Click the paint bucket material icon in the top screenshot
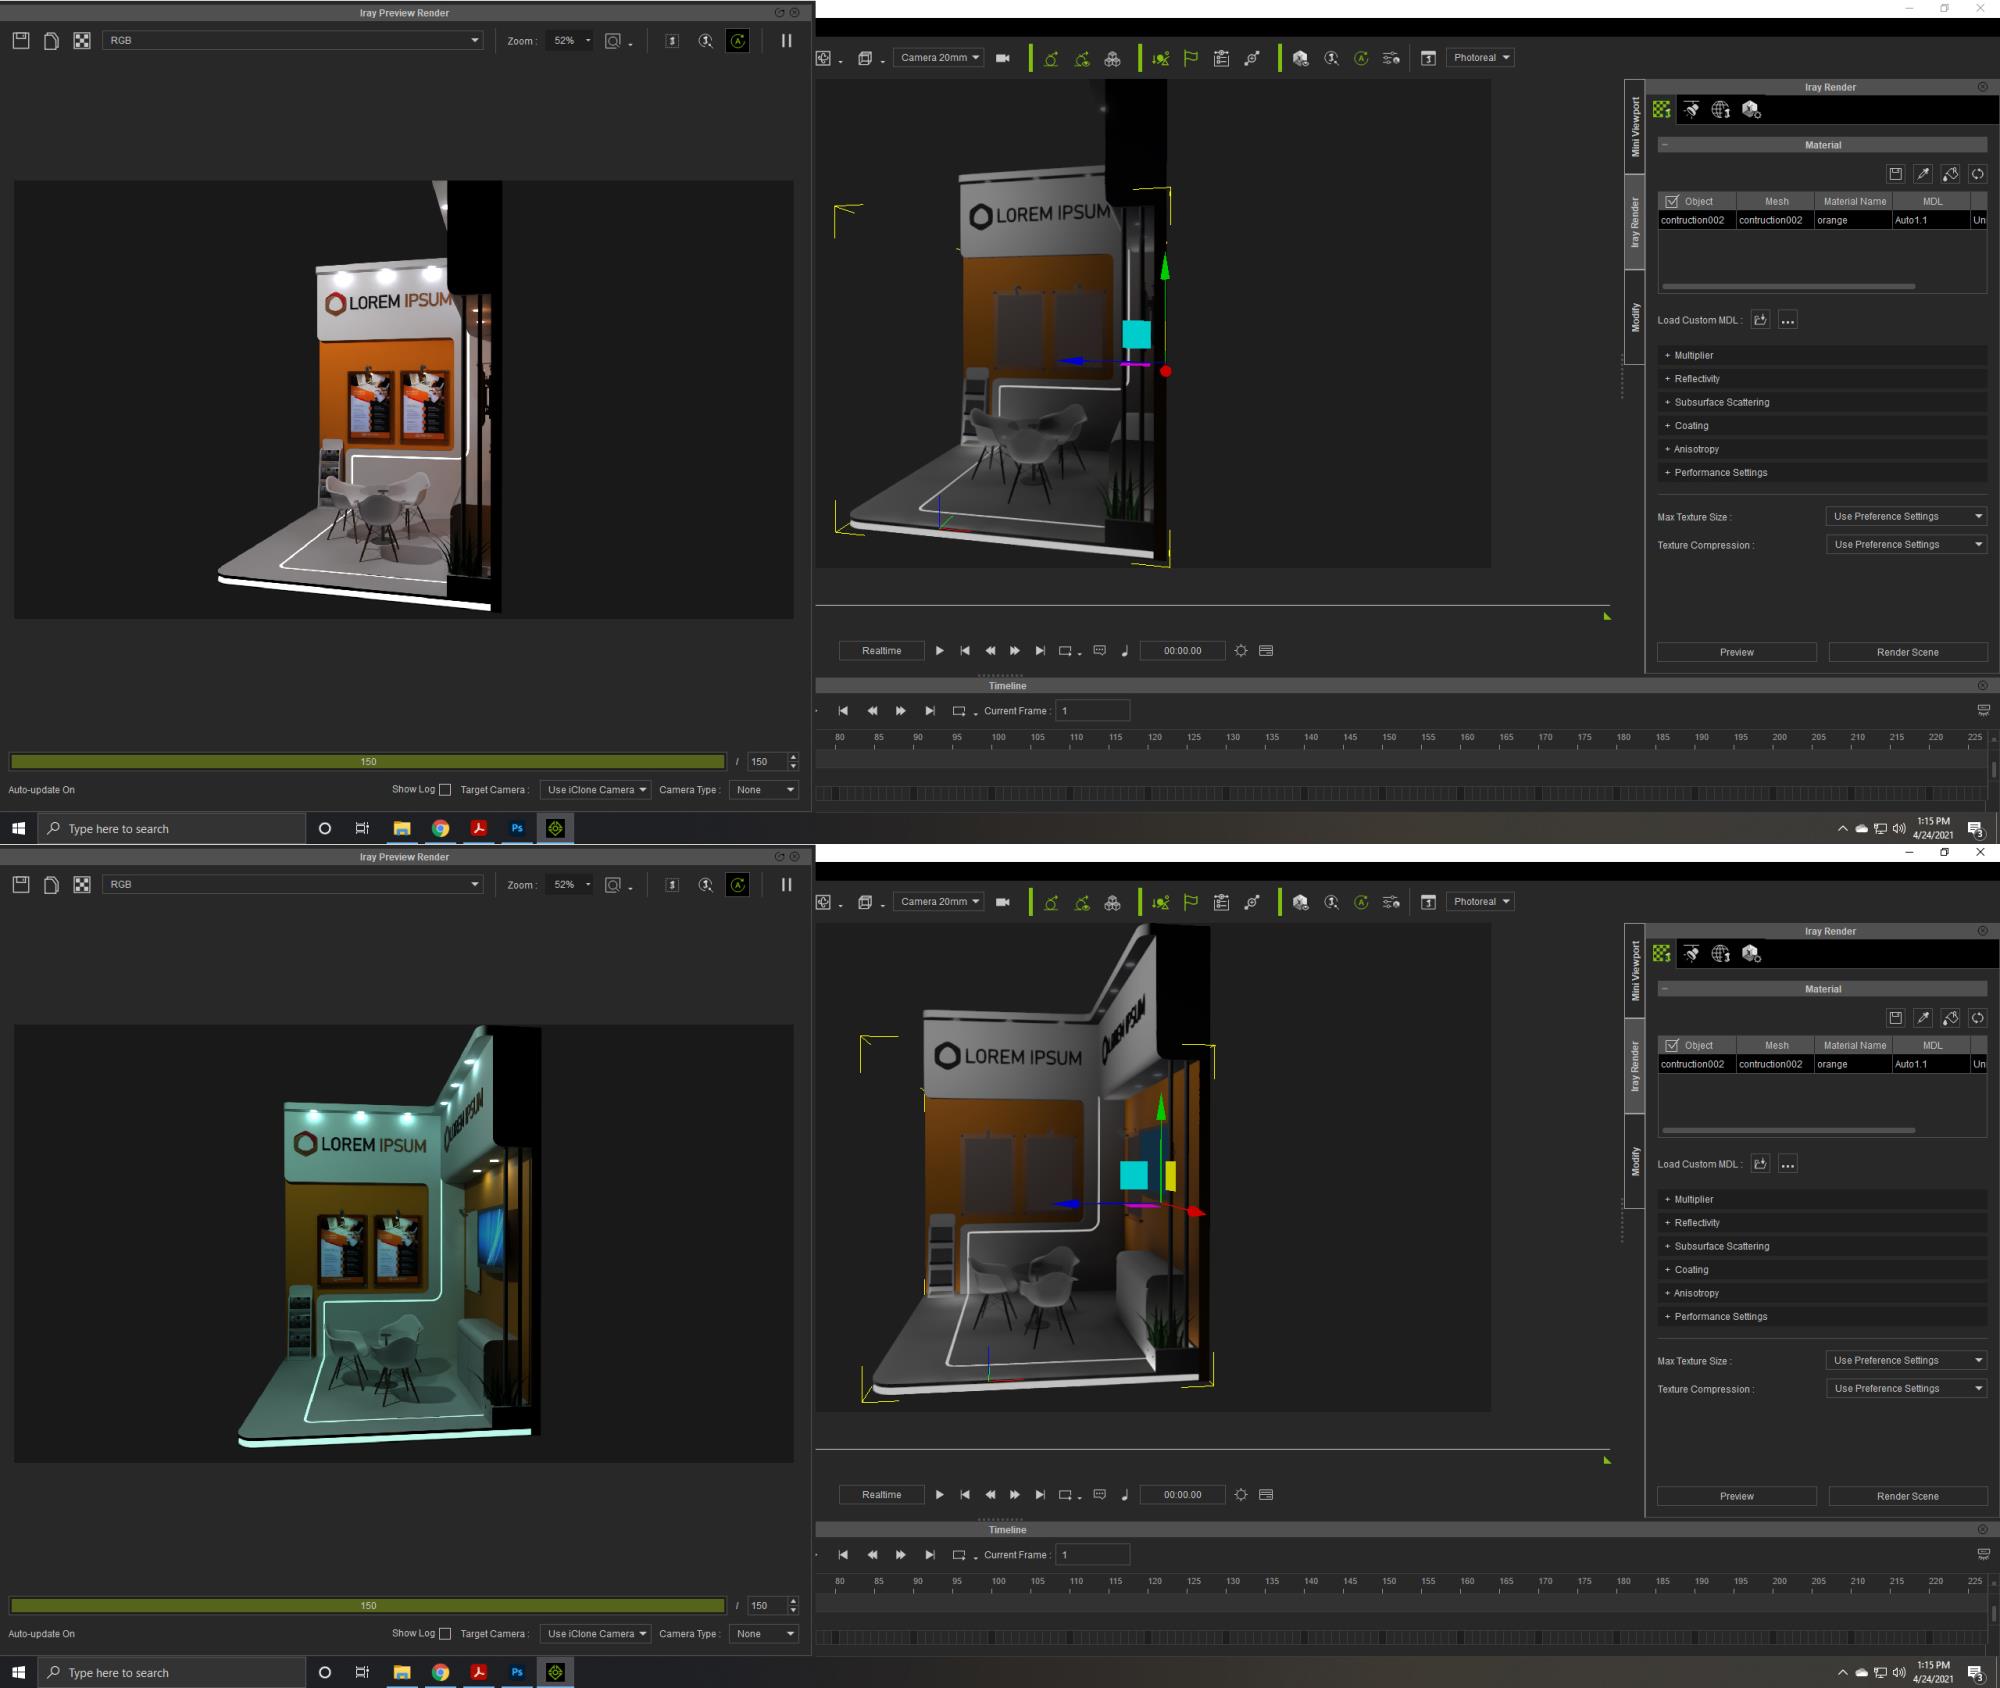Image resolution: width=2000 pixels, height=1688 pixels. click(1950, 174)
